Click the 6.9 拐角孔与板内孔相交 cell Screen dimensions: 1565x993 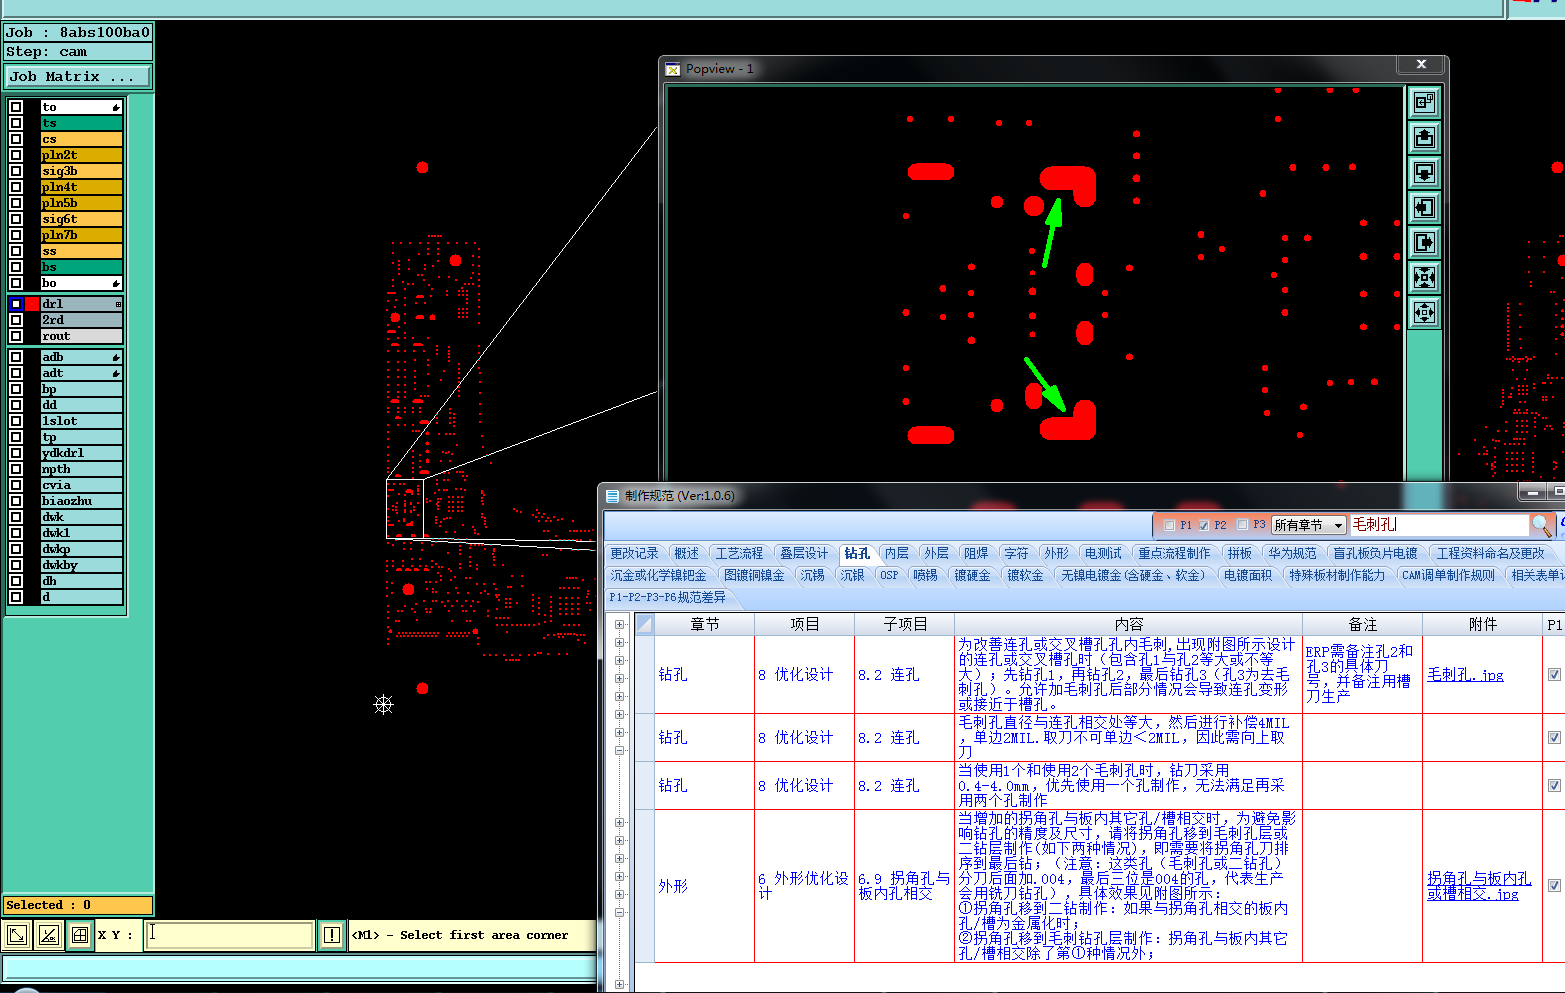[x=904, y=886]
